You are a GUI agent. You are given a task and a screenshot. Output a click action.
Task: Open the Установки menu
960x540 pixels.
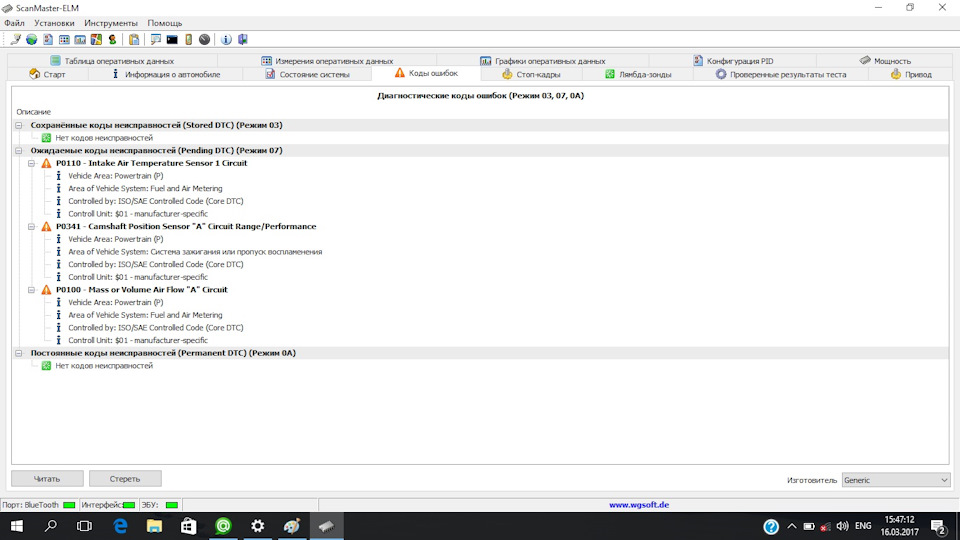(x=54, y=23)
